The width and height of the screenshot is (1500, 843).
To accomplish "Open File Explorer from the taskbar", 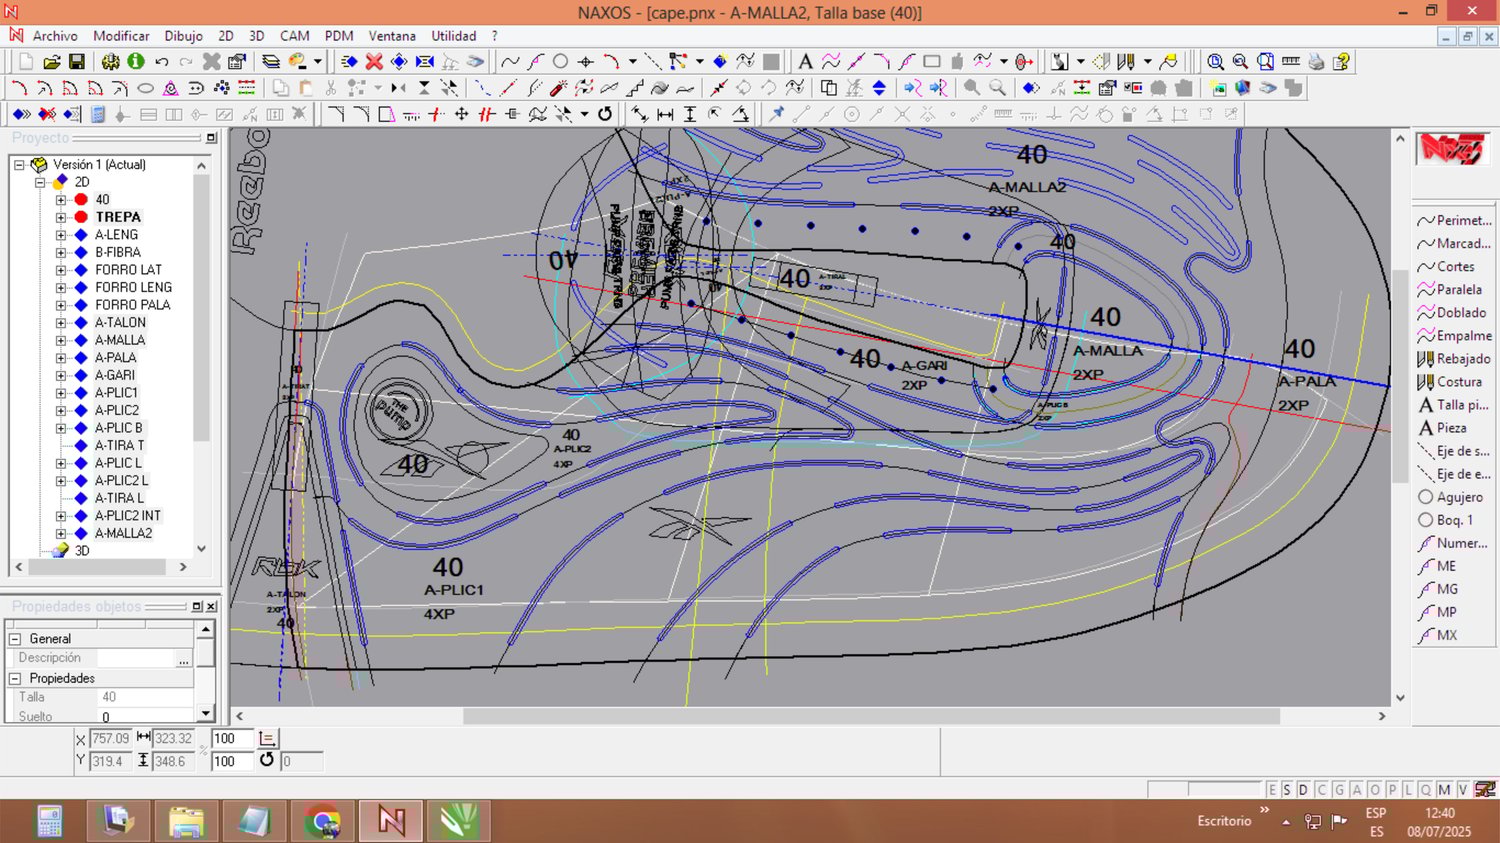I will click(186, 821).
